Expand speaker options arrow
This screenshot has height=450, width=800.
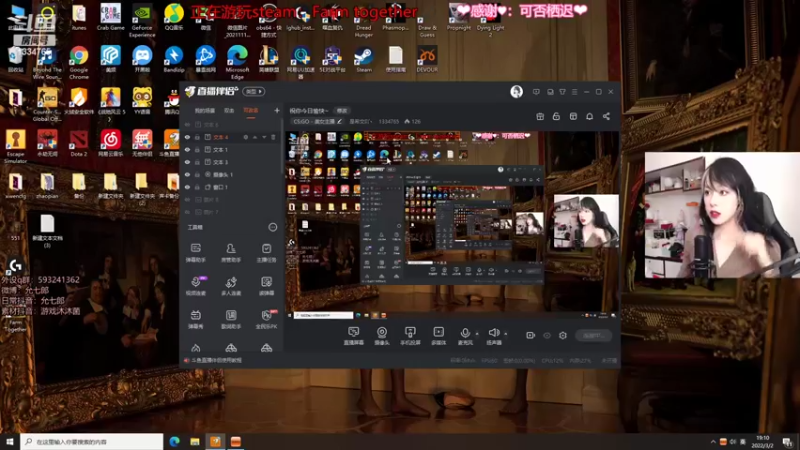[506, 334]
